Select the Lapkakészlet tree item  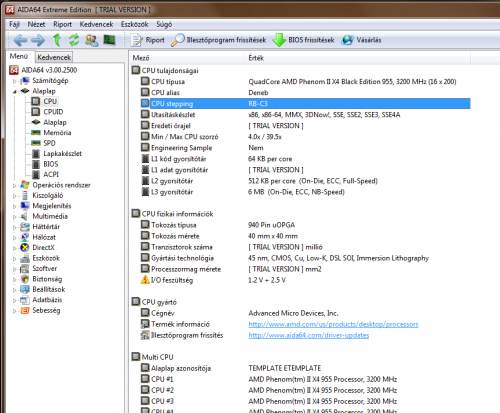tap(62, 154)
